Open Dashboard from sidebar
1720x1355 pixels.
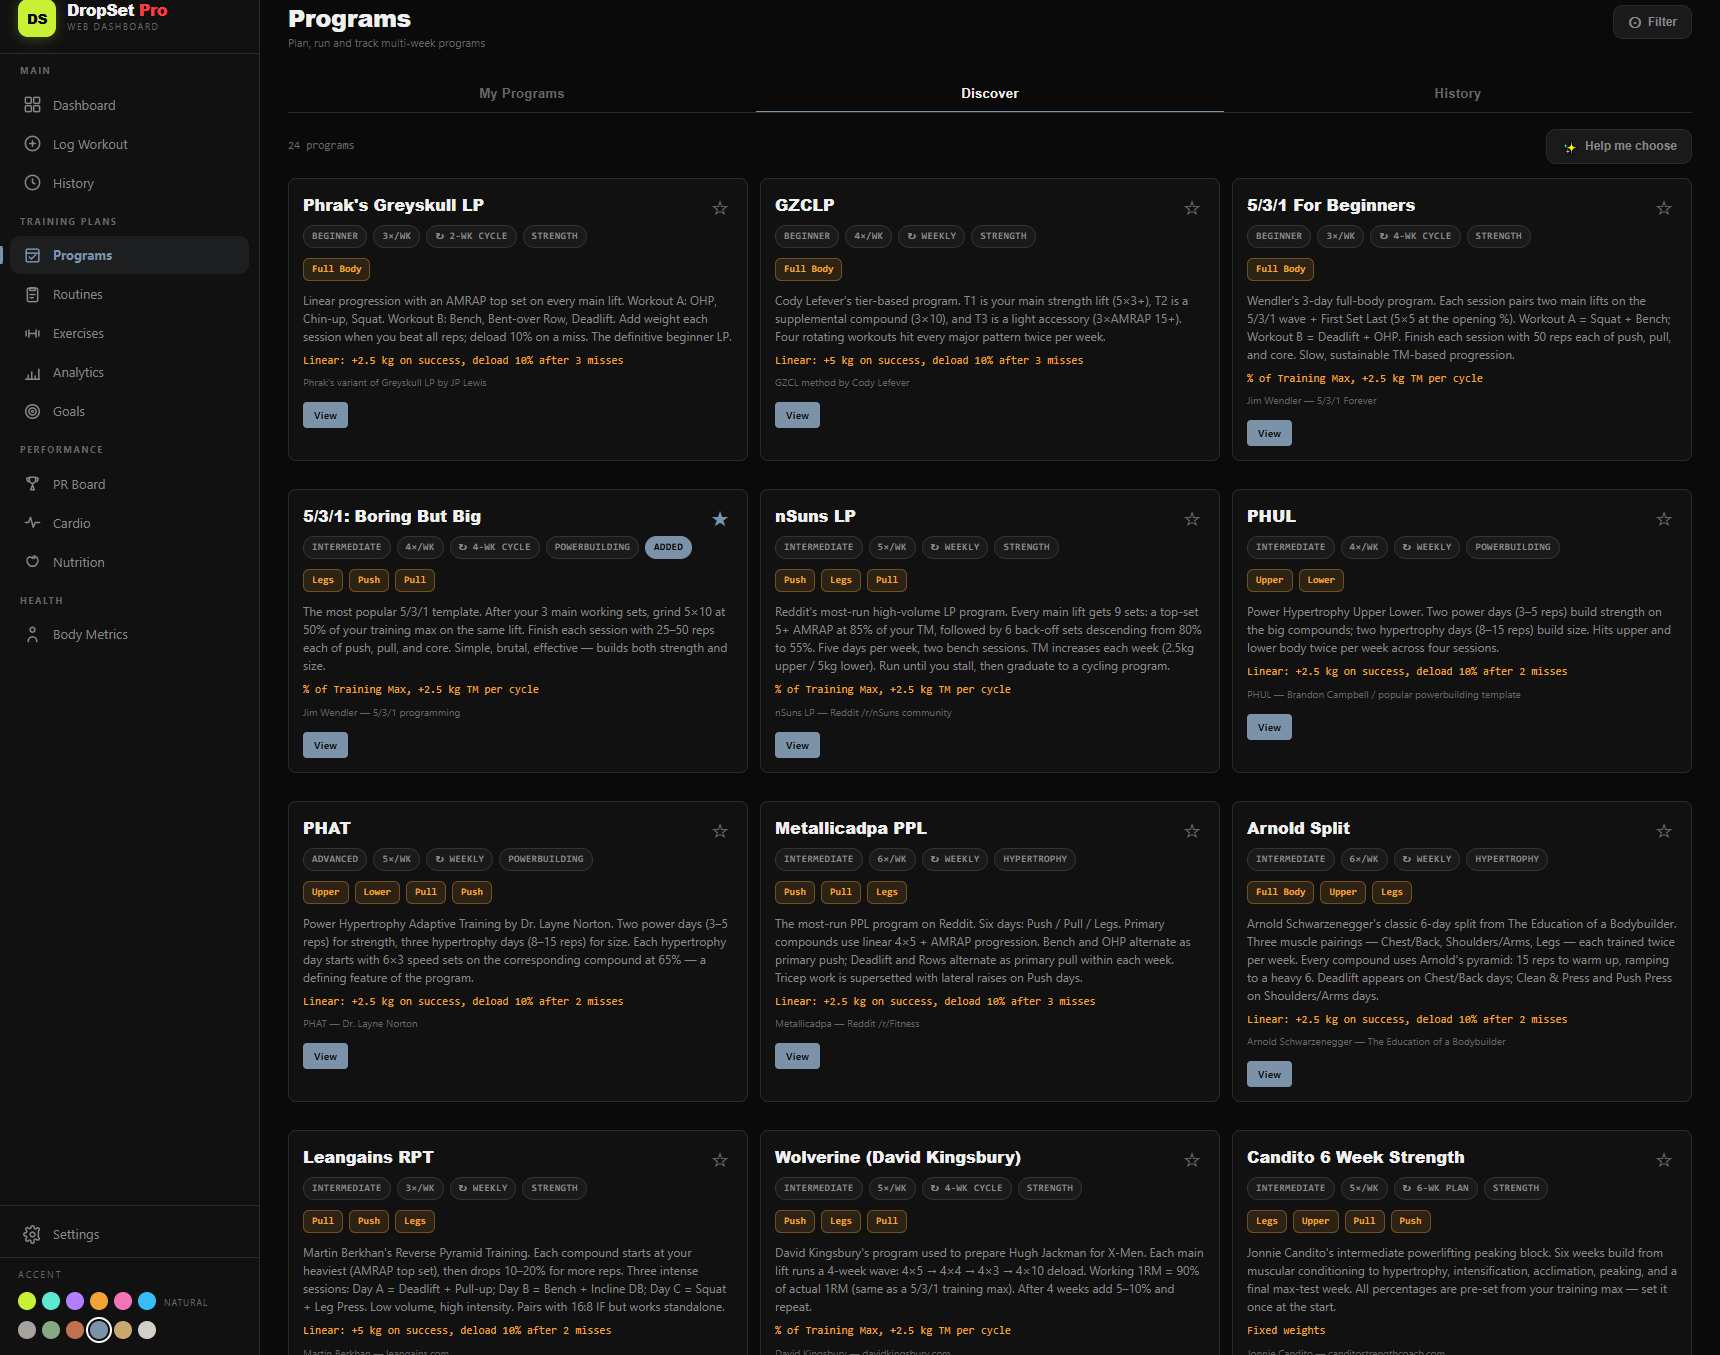[x=129, y=105]
